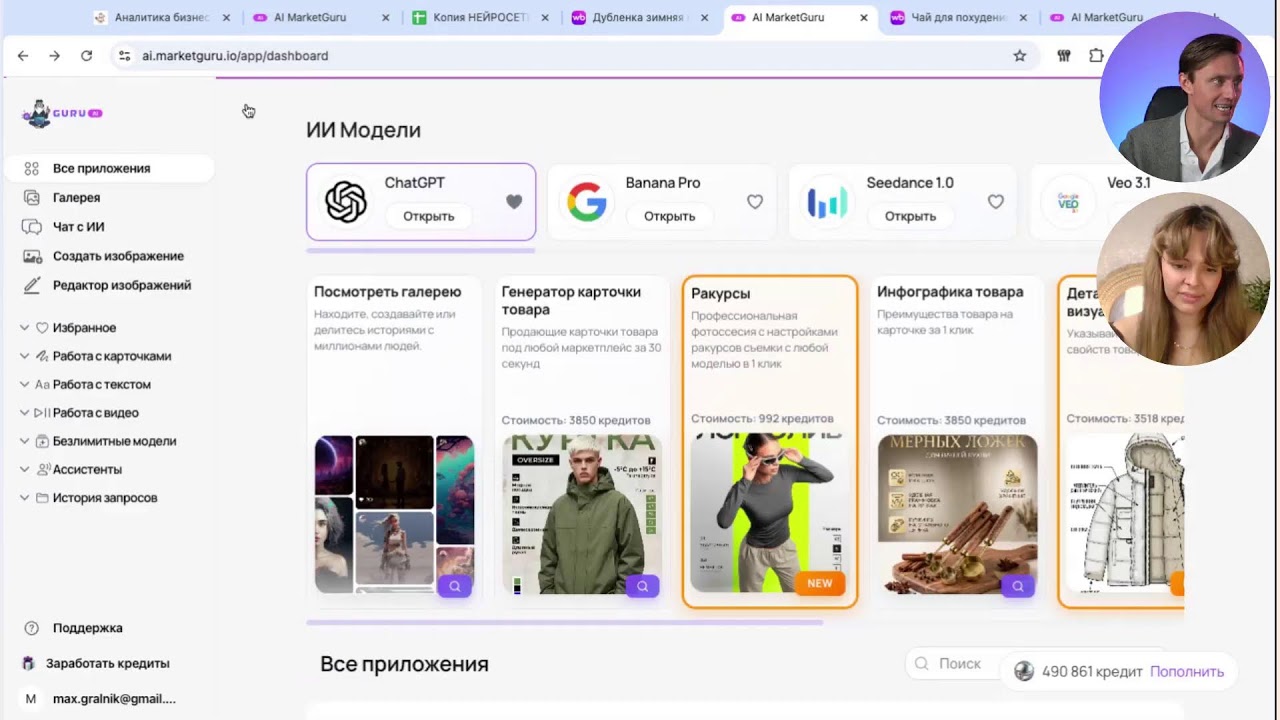Image resolution: width=1280 pixels, height=720 pixels.
Task: Click the icon next to Безлимитные модели
Action: [x=42, y=441]
